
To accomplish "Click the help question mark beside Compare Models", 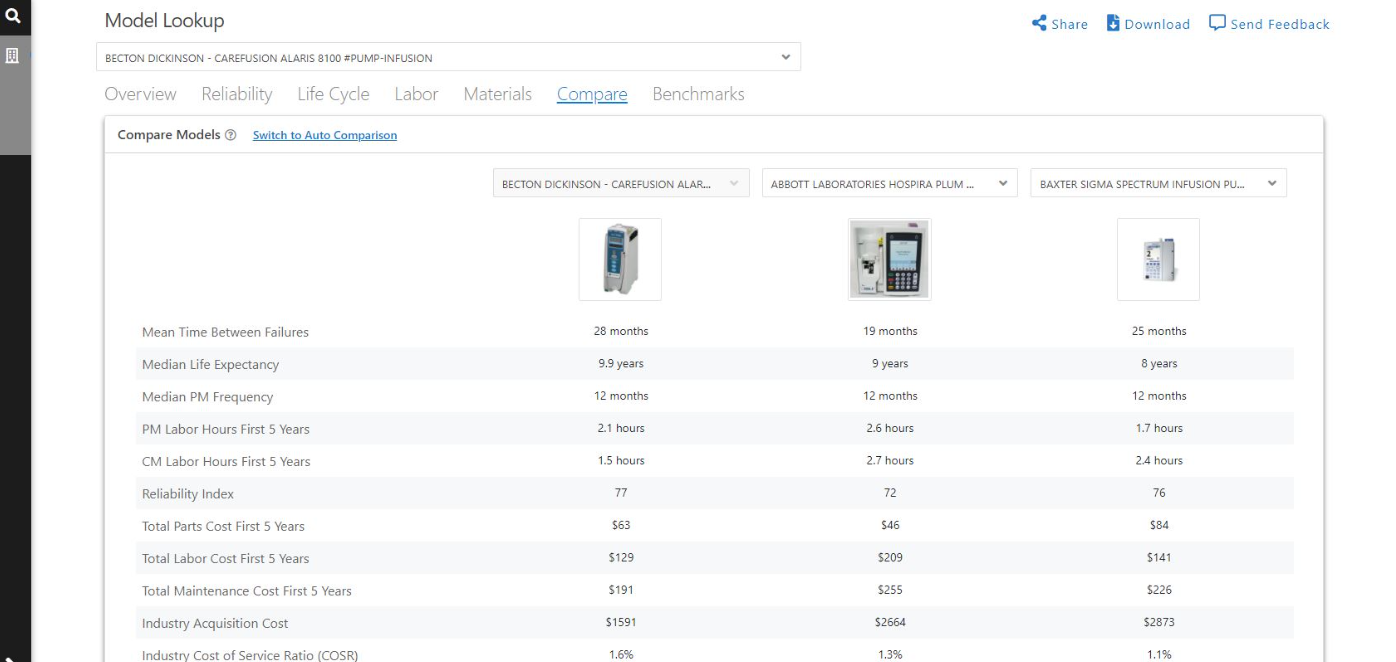I will pyautogui.click(x=231, y=135).
